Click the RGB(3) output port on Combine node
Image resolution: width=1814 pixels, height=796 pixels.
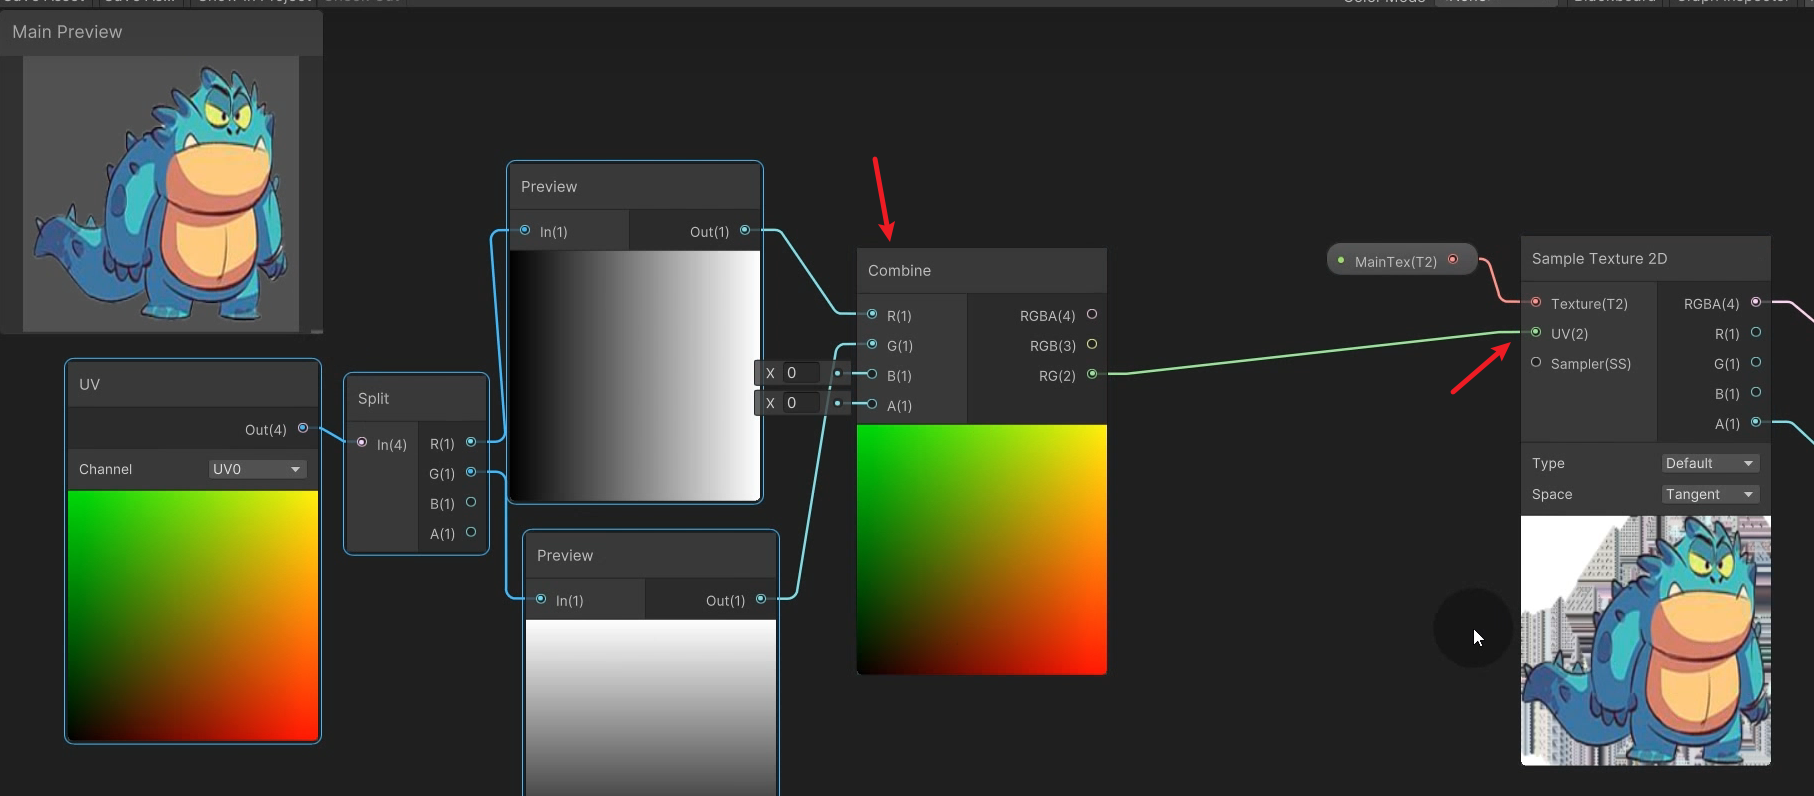(x=1092, y=344)
